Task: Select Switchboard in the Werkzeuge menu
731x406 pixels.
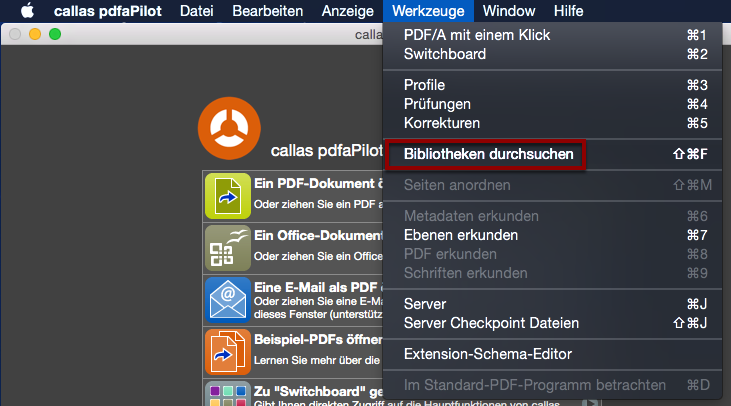Action: [552, 54]
